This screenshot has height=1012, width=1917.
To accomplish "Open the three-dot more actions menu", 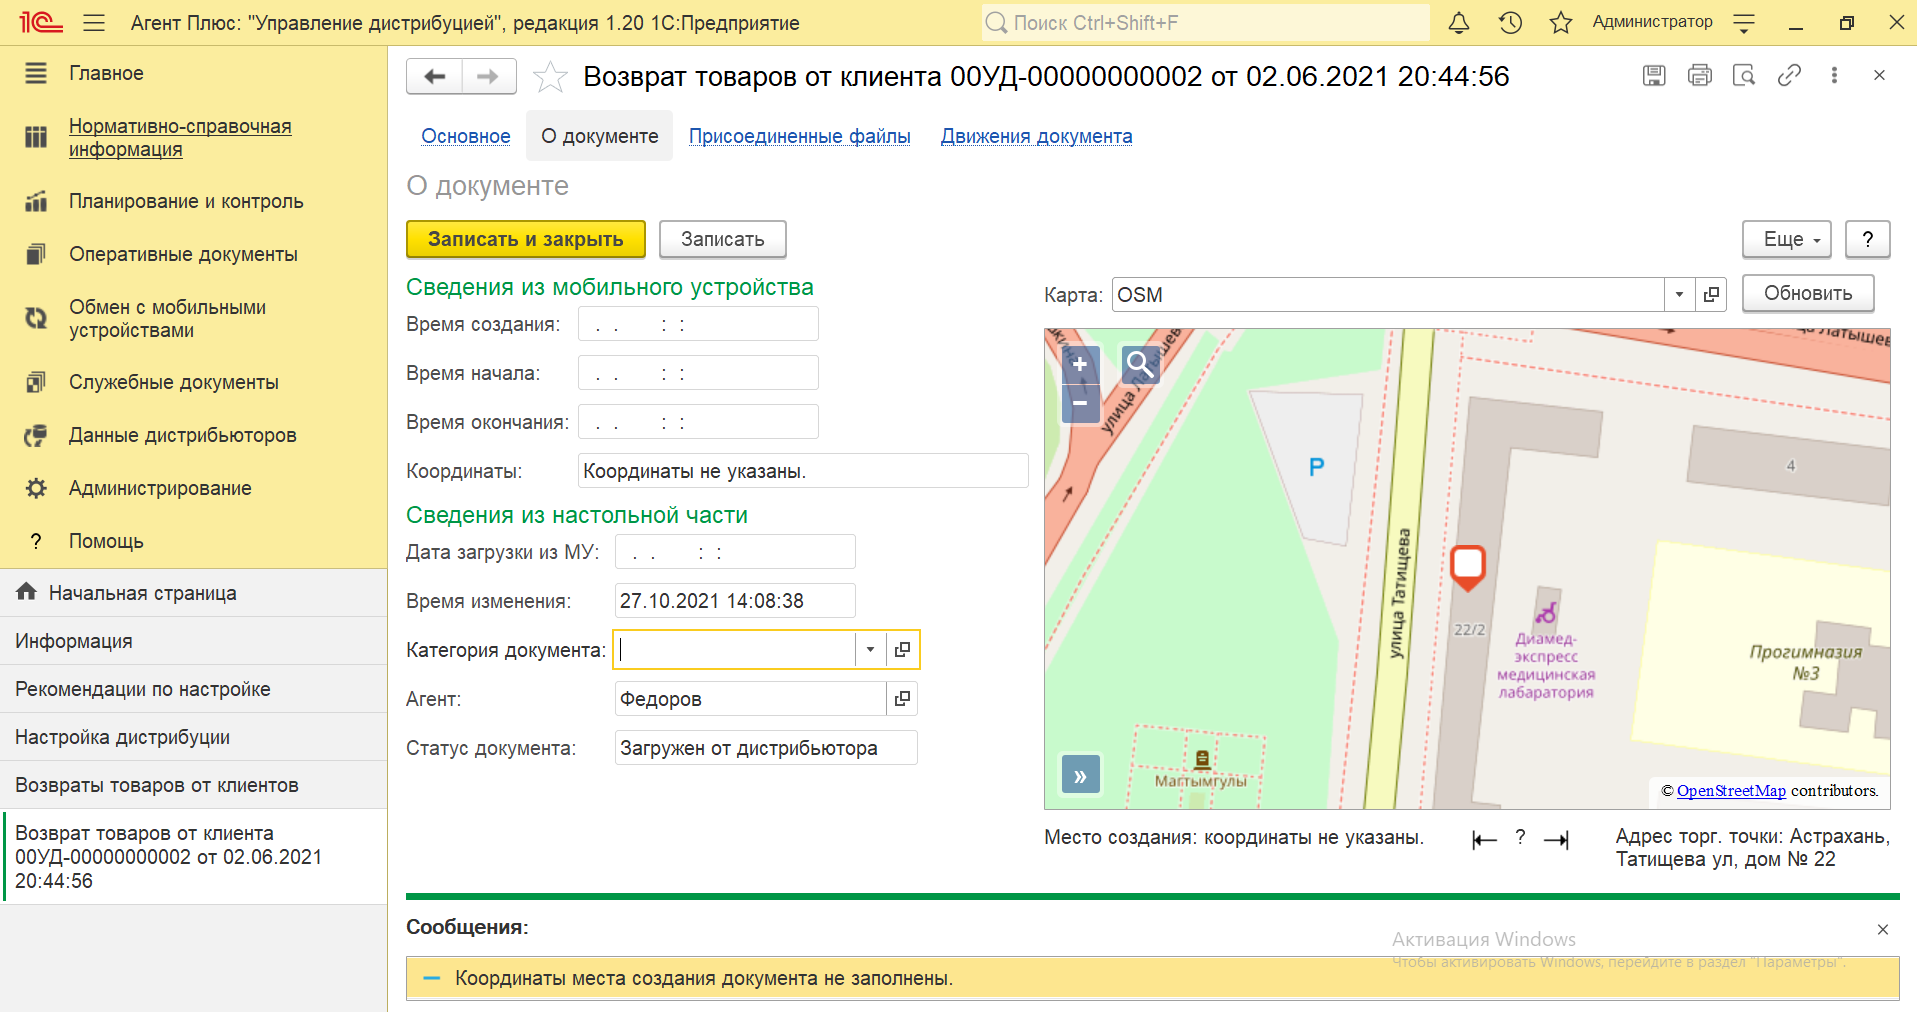I will coord(1834,75).
